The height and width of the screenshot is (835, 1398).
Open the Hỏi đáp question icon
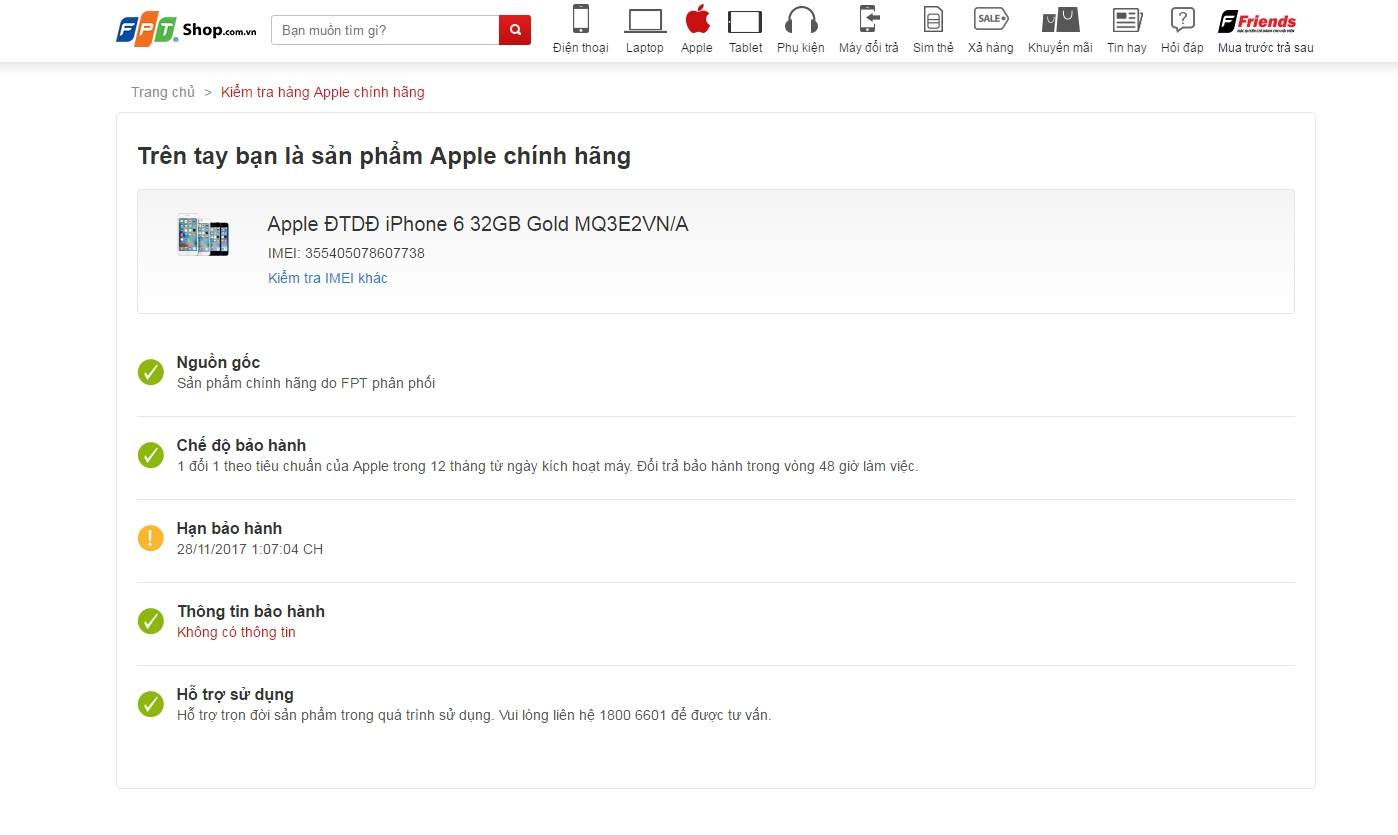[1182, 21]
